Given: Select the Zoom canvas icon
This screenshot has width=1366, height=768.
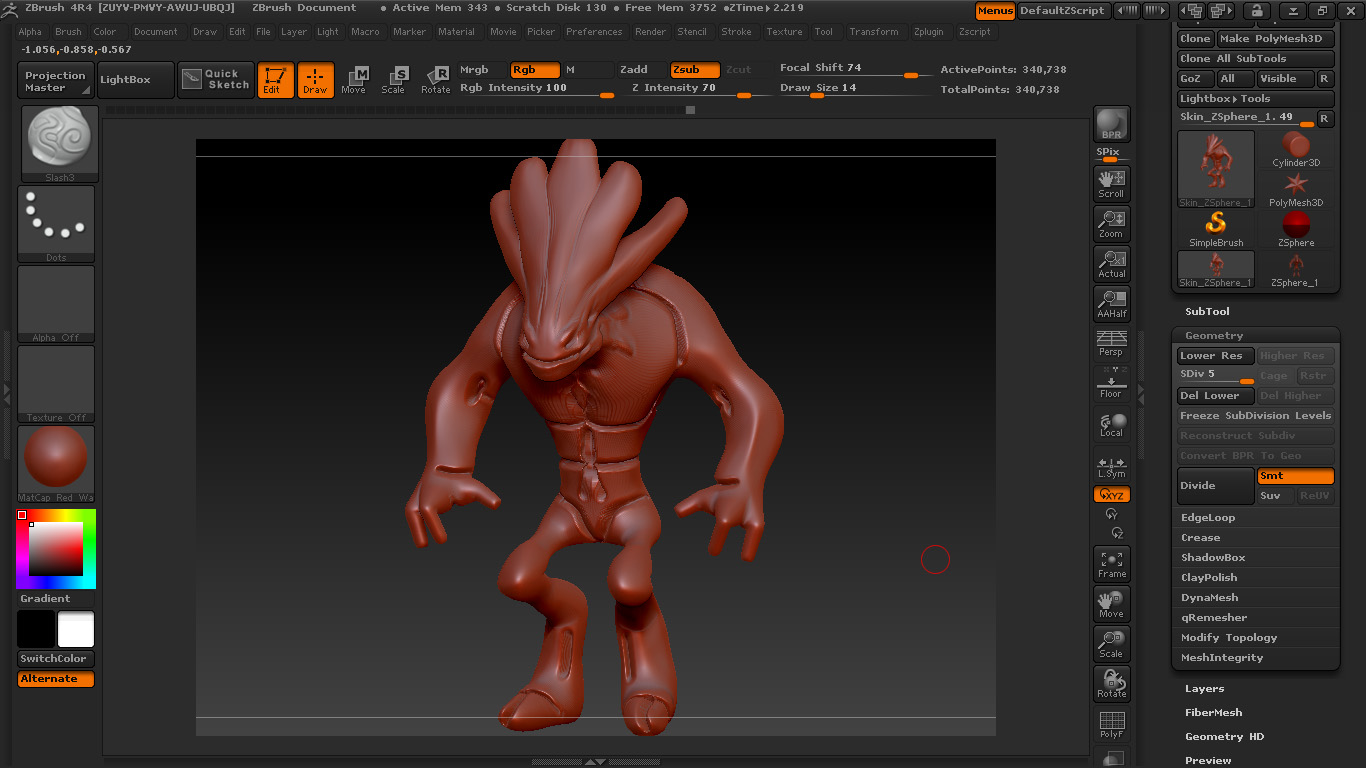Looking at the screenshot, I should click(x=1111, y=223).
